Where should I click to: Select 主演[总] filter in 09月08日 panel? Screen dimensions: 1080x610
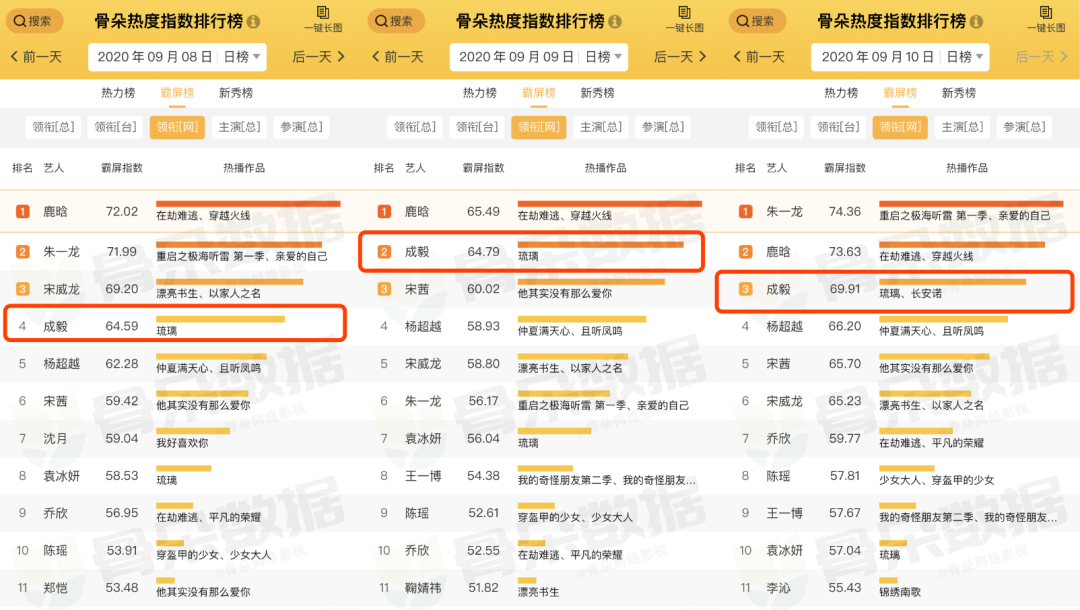pos(239,127)
